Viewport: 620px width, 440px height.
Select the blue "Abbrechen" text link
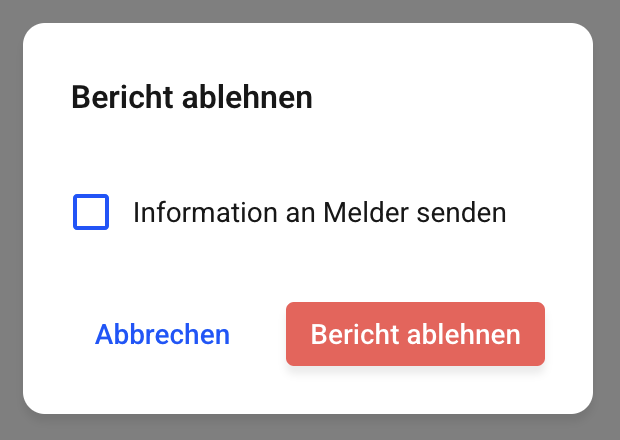(162, 334)
